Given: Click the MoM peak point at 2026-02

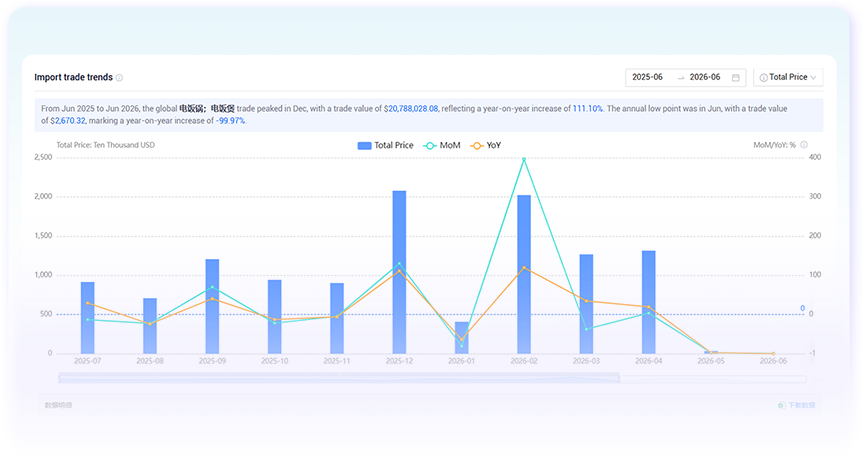Looking at the screenshot, I should point(524,160).
